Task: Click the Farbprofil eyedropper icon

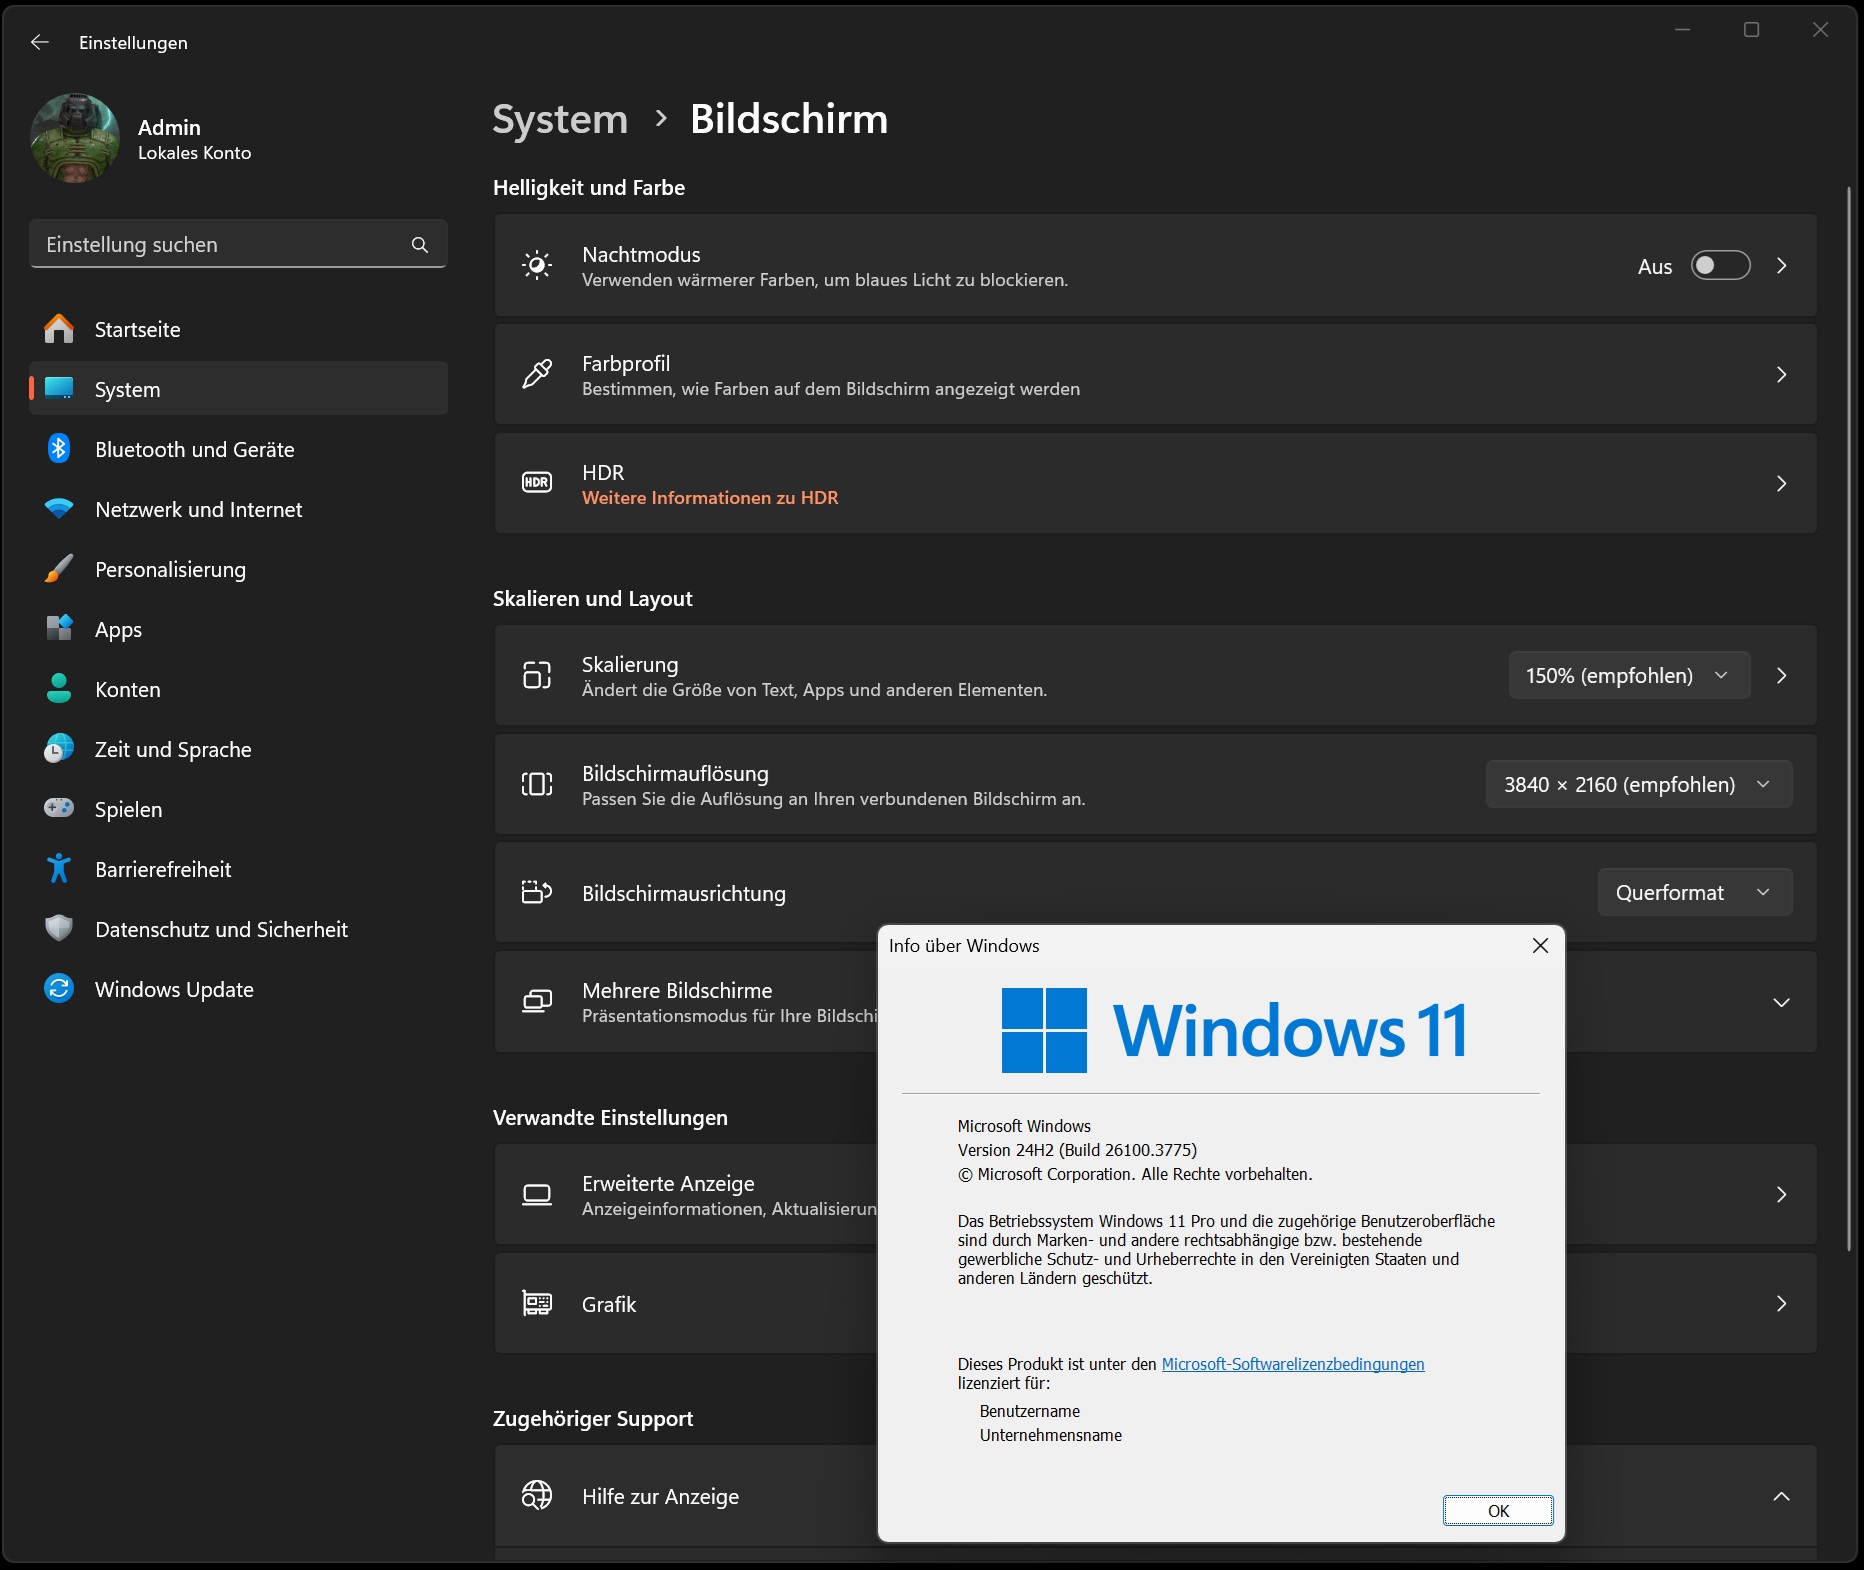Action: pyautogui.click(x=537, y=374)
